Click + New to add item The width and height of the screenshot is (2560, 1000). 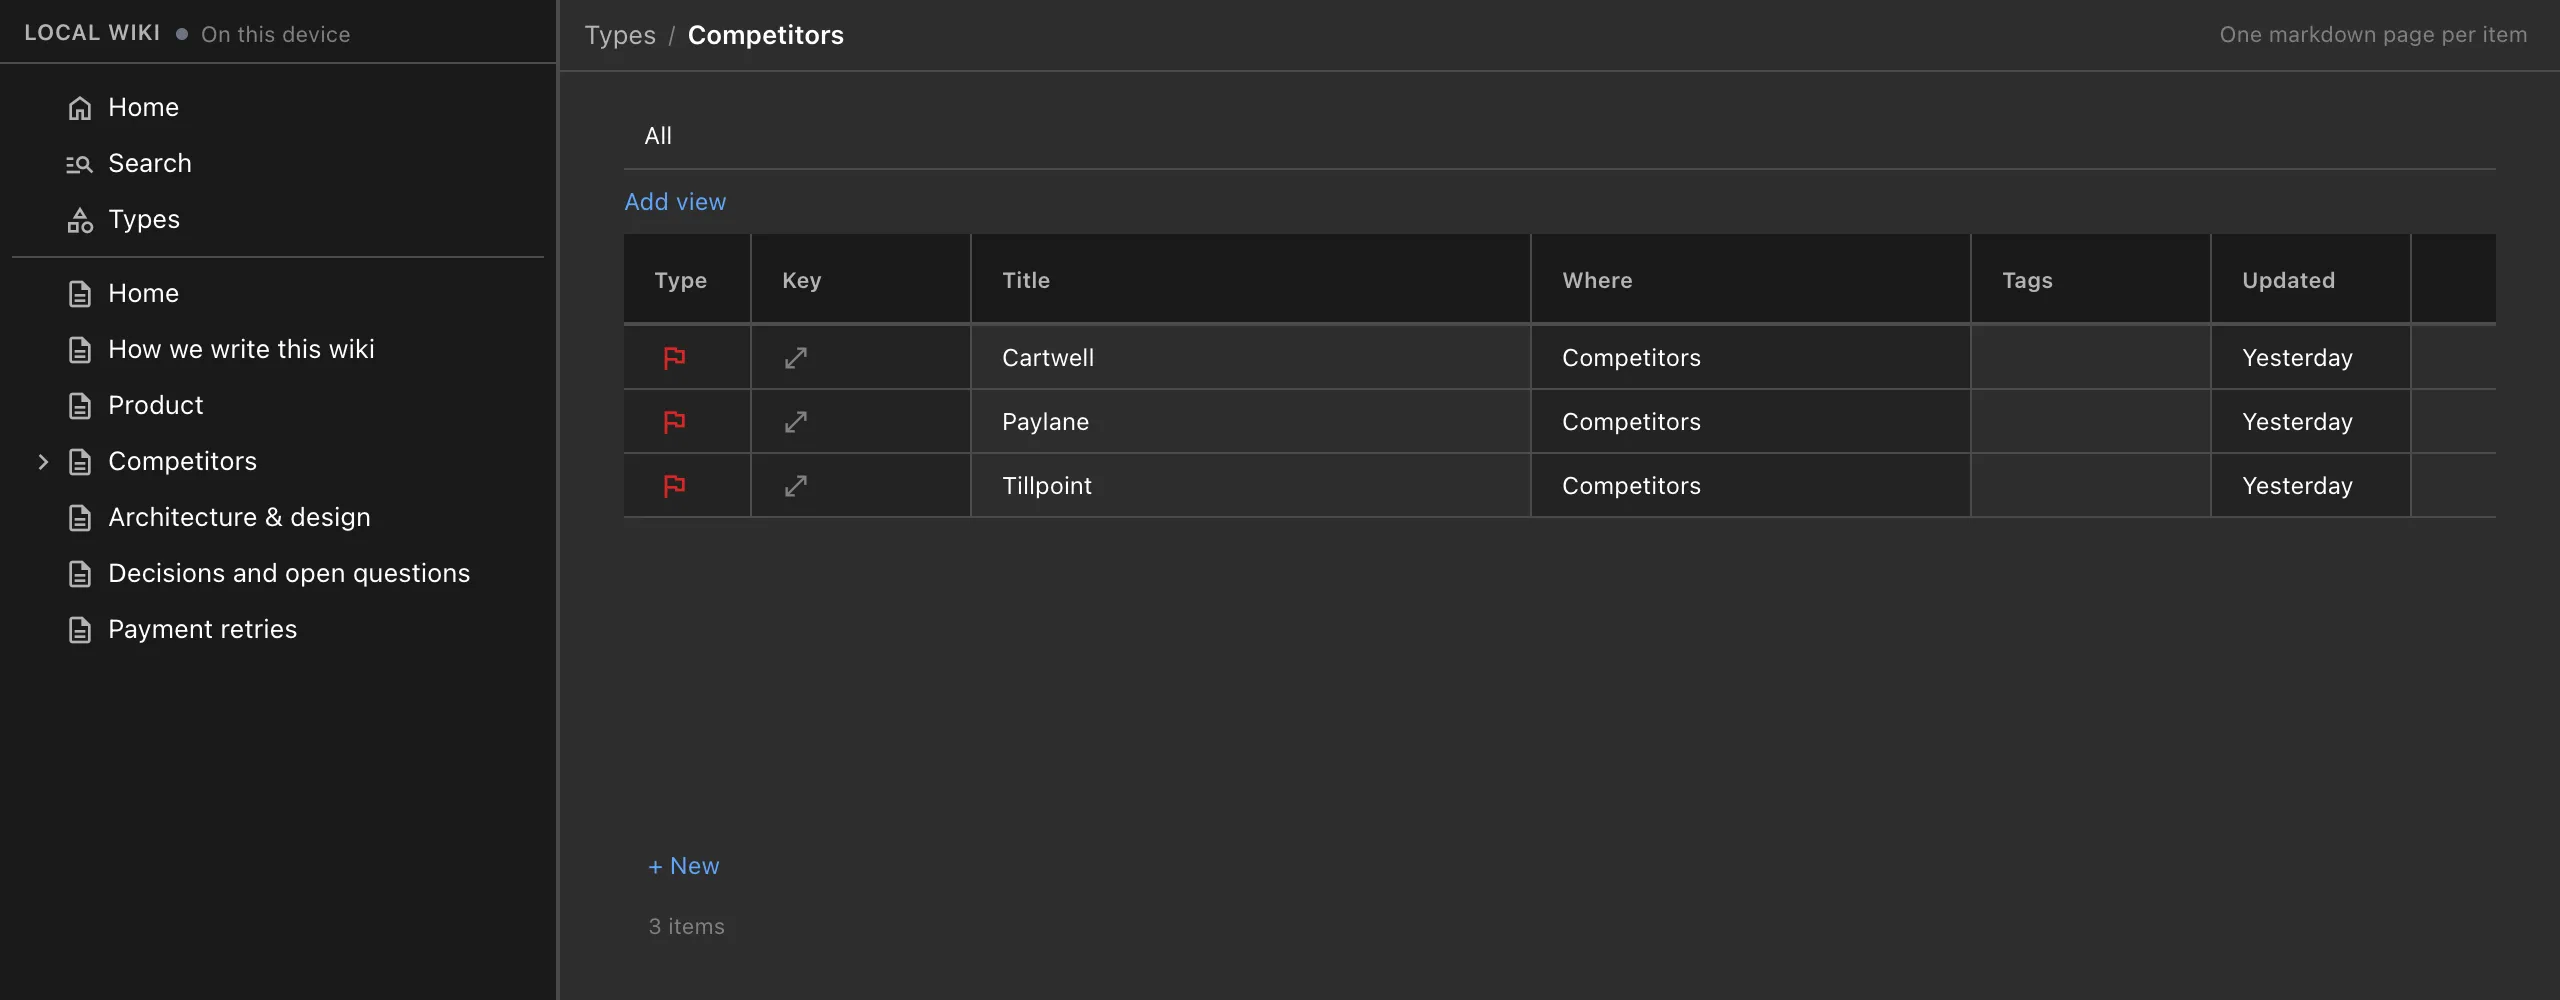click(x=684, y=866)
